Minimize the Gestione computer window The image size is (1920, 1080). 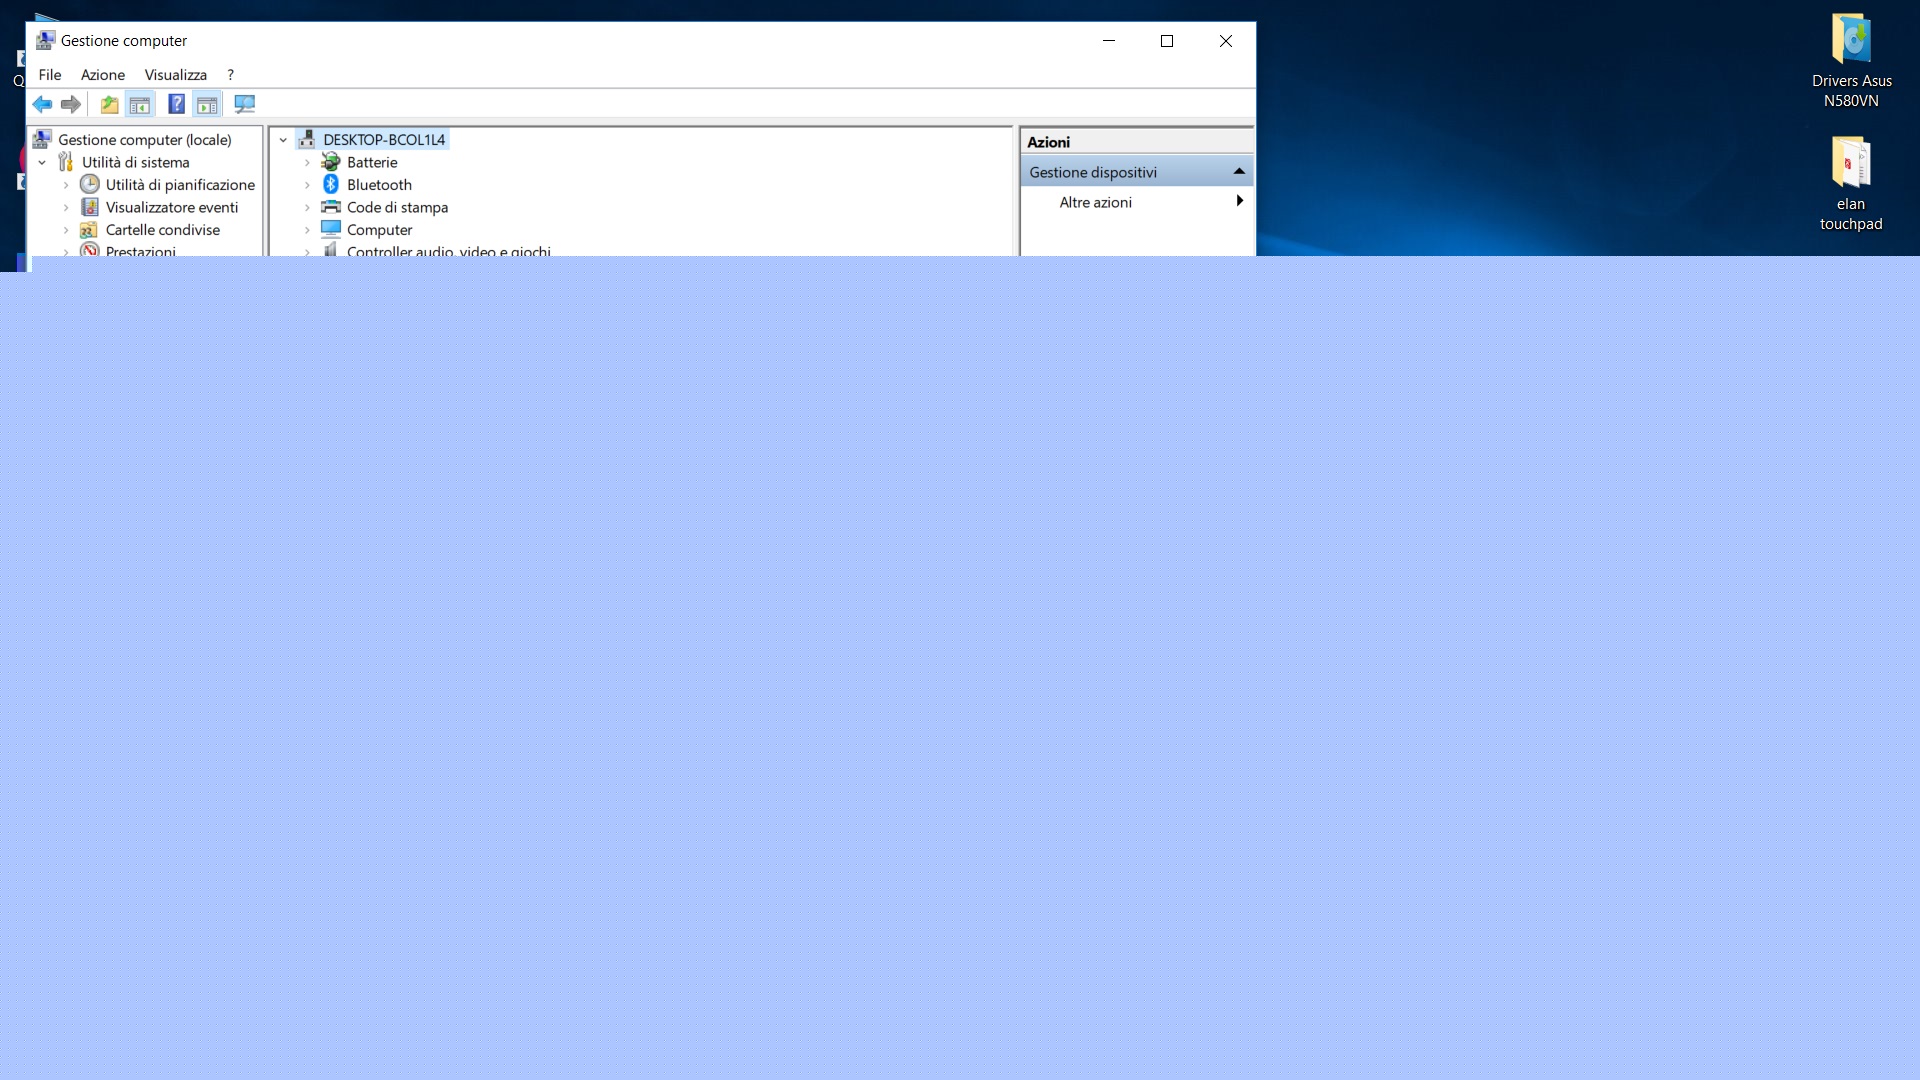pos(1109,41)
